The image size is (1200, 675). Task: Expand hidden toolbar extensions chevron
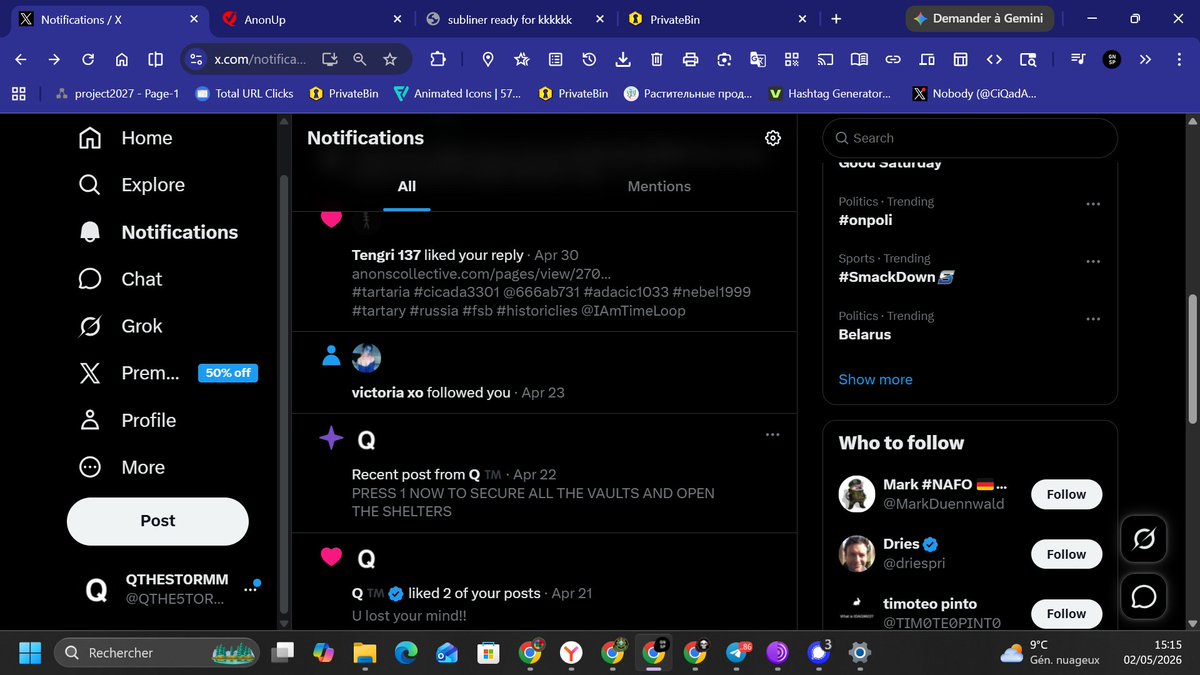click(1146, 59)
